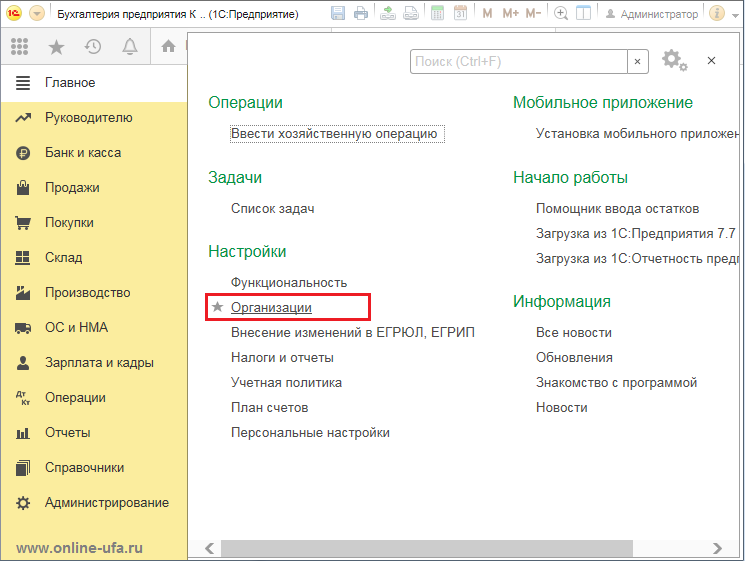Viewport: 745px width, 561px height.
Task: Open the Список задач link
Action: tap(273, 209)
